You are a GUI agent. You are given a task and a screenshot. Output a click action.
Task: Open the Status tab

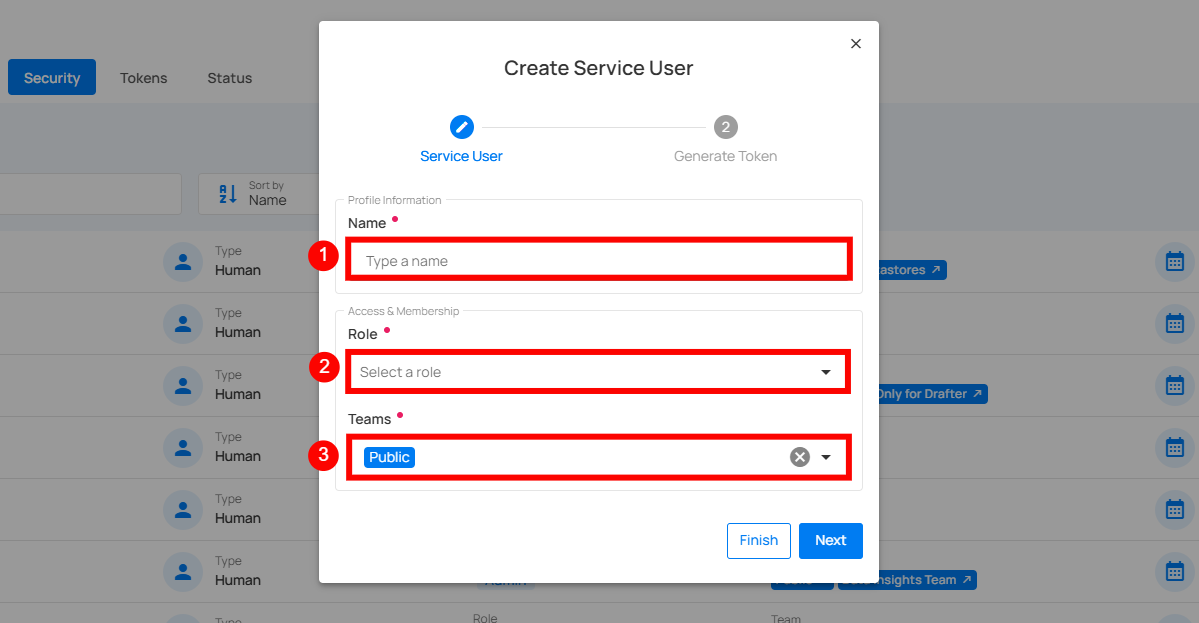[x=230, y=78]
